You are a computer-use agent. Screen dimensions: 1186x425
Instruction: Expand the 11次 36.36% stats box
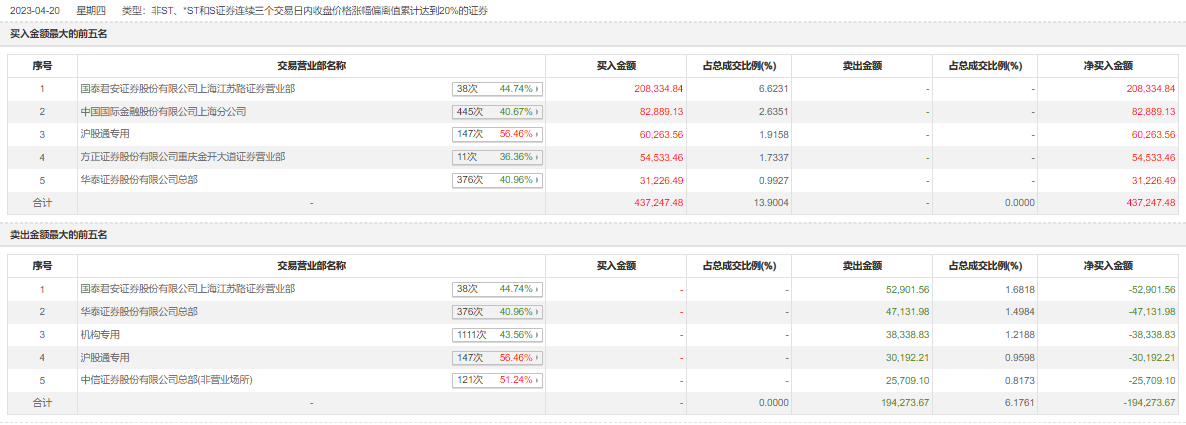497,158
